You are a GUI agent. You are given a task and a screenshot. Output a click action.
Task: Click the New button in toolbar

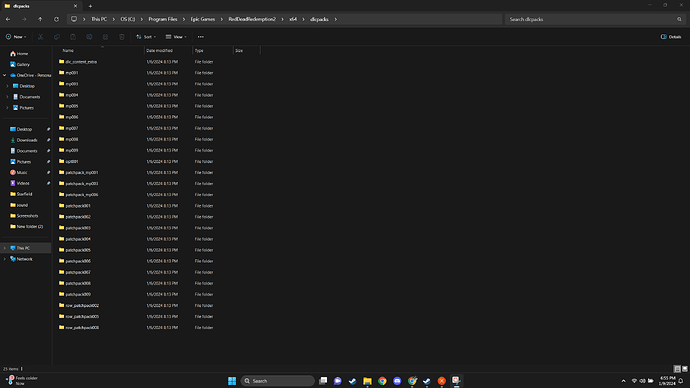point(16,37)
